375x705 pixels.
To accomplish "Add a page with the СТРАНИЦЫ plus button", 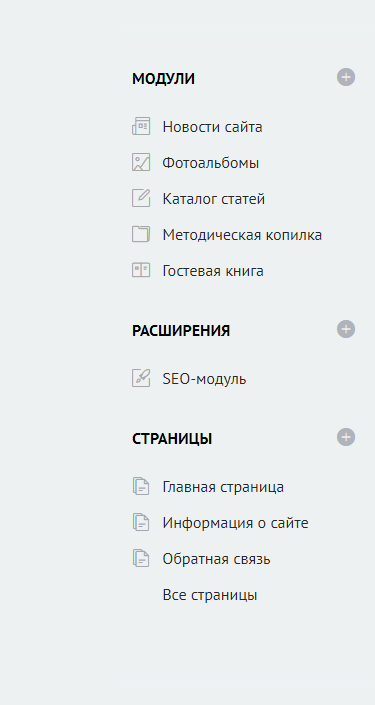I will (346, 437).
